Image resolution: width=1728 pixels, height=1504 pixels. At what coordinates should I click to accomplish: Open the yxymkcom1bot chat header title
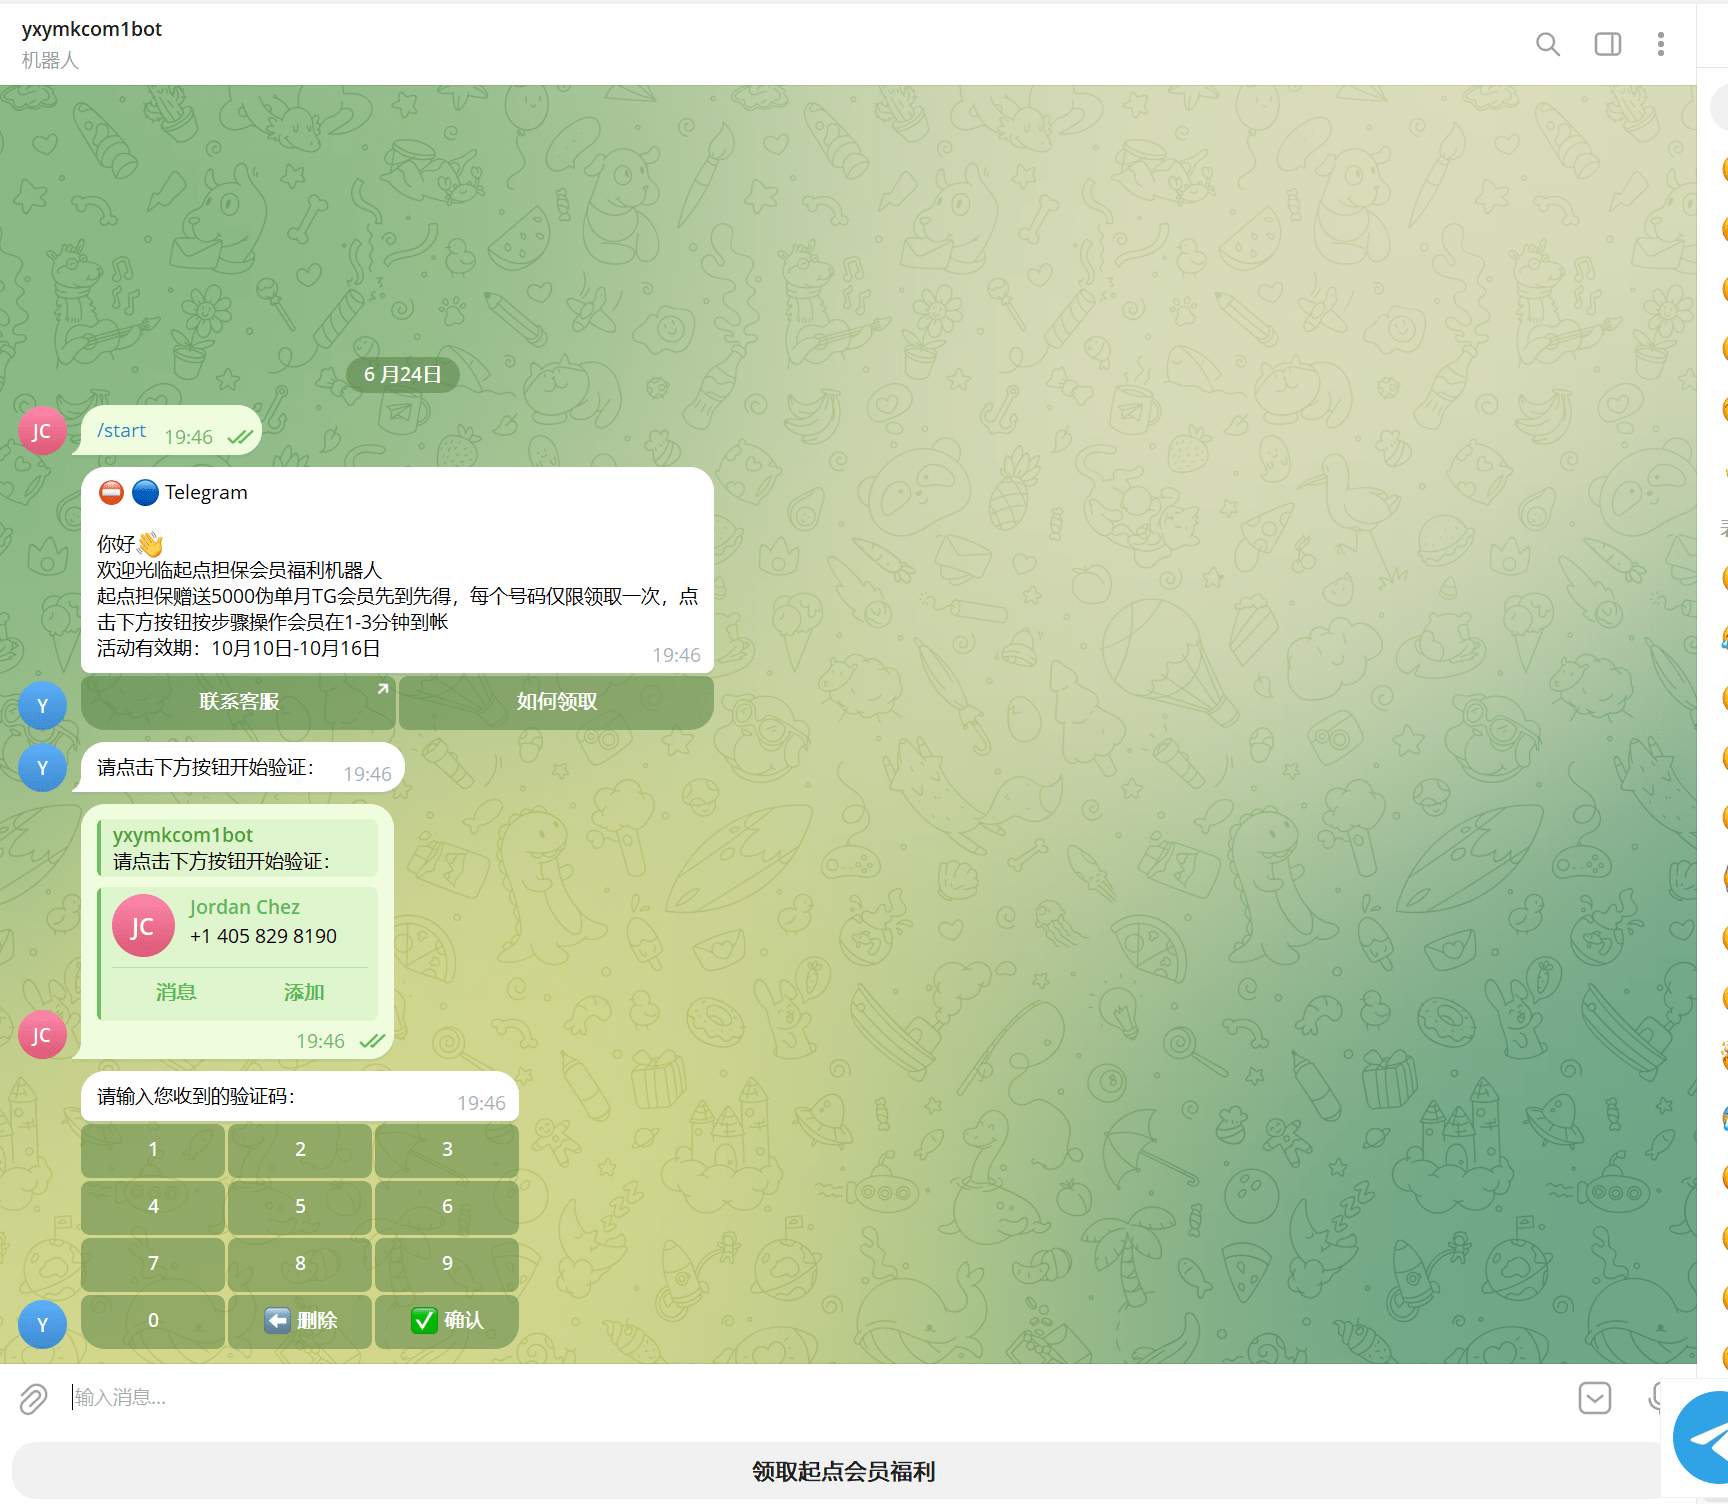tap(92, 30)
